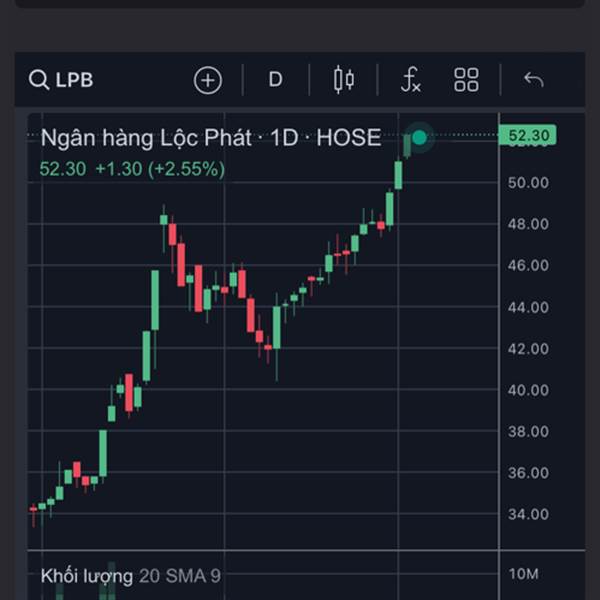Click the Khối lượng volume indicator label
The height and width of the screenshot is (600, 600).
[87, 576]
